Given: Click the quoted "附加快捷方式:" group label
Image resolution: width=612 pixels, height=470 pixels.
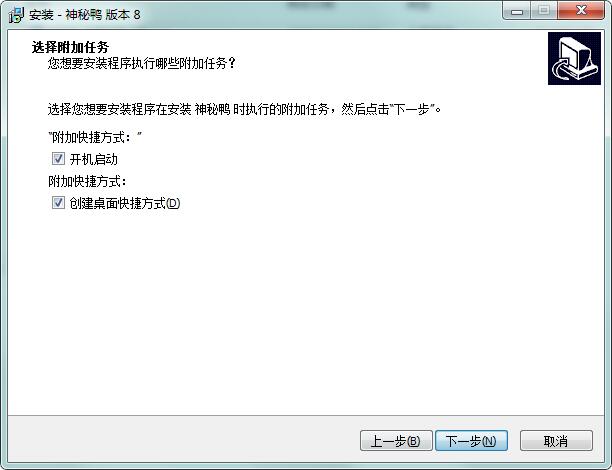Looking at the screenshot, I should click(95, 137).
